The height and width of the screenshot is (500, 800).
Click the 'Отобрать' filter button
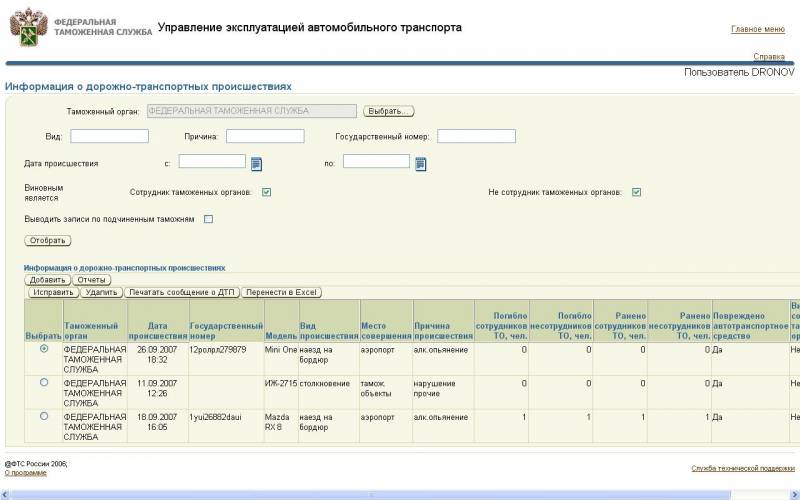(47, 240)
